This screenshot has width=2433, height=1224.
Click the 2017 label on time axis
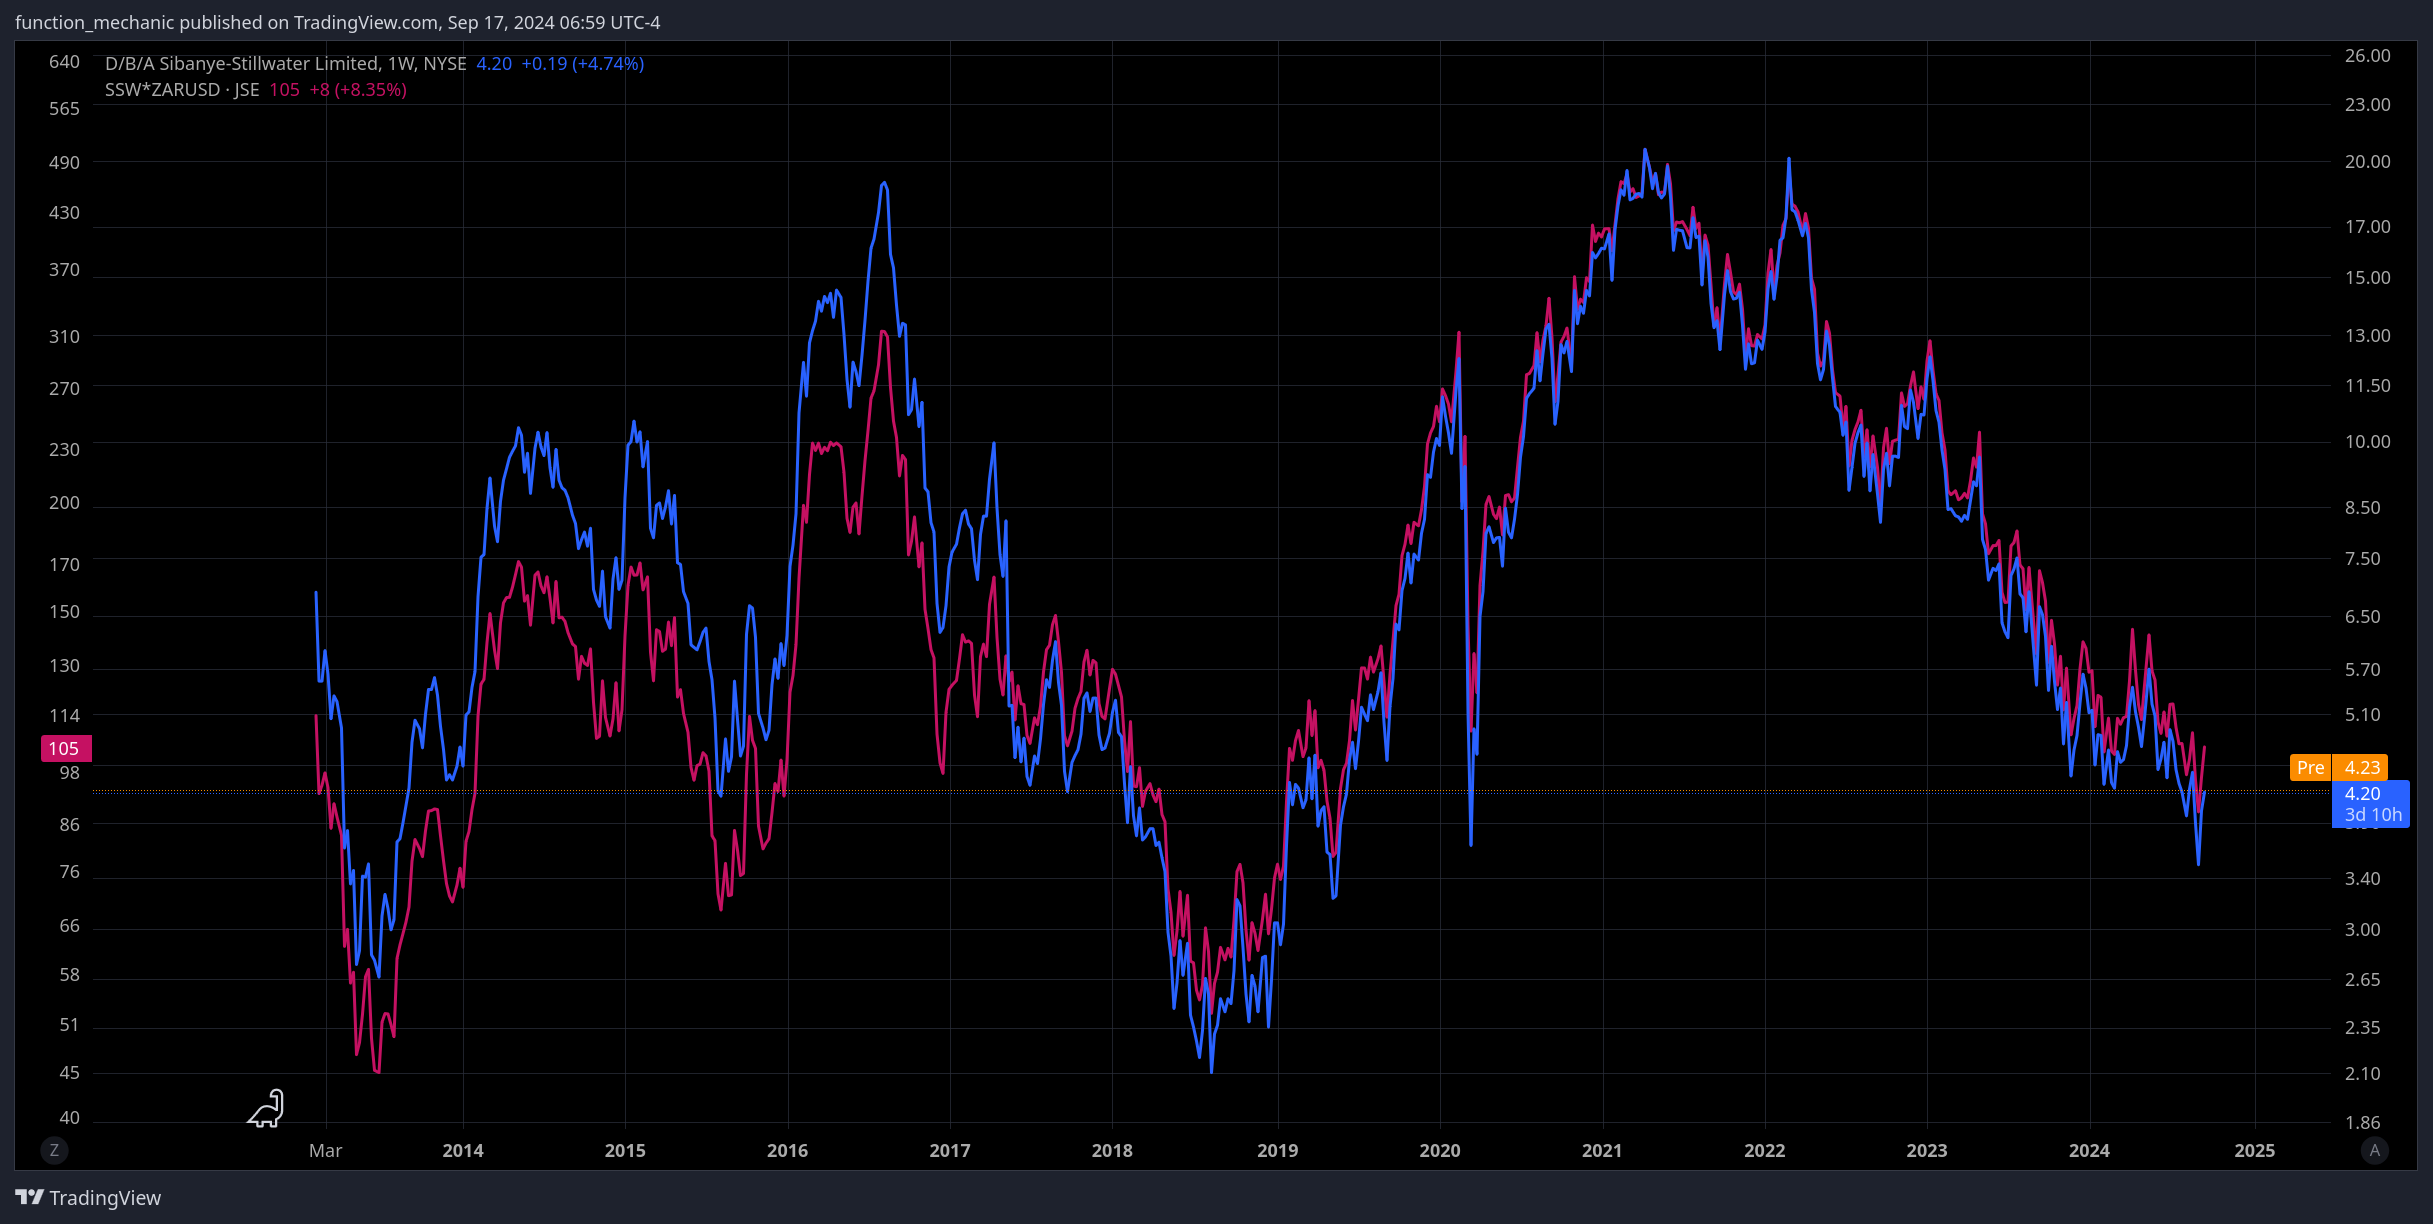pos(950,1150)
